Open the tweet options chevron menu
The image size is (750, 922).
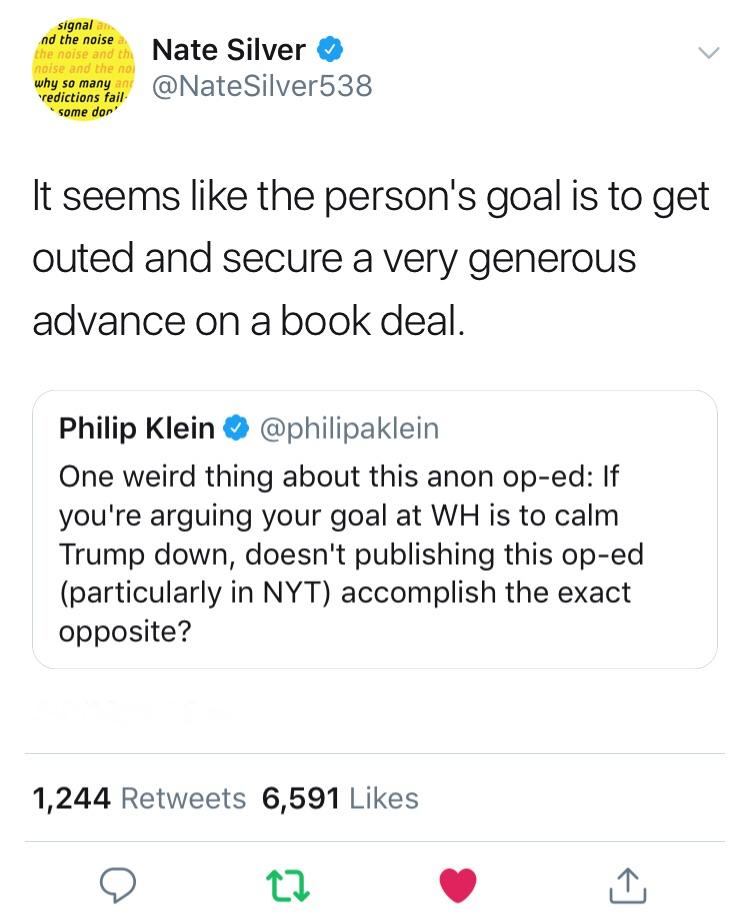pyautogui.click(x=707, y=51)
